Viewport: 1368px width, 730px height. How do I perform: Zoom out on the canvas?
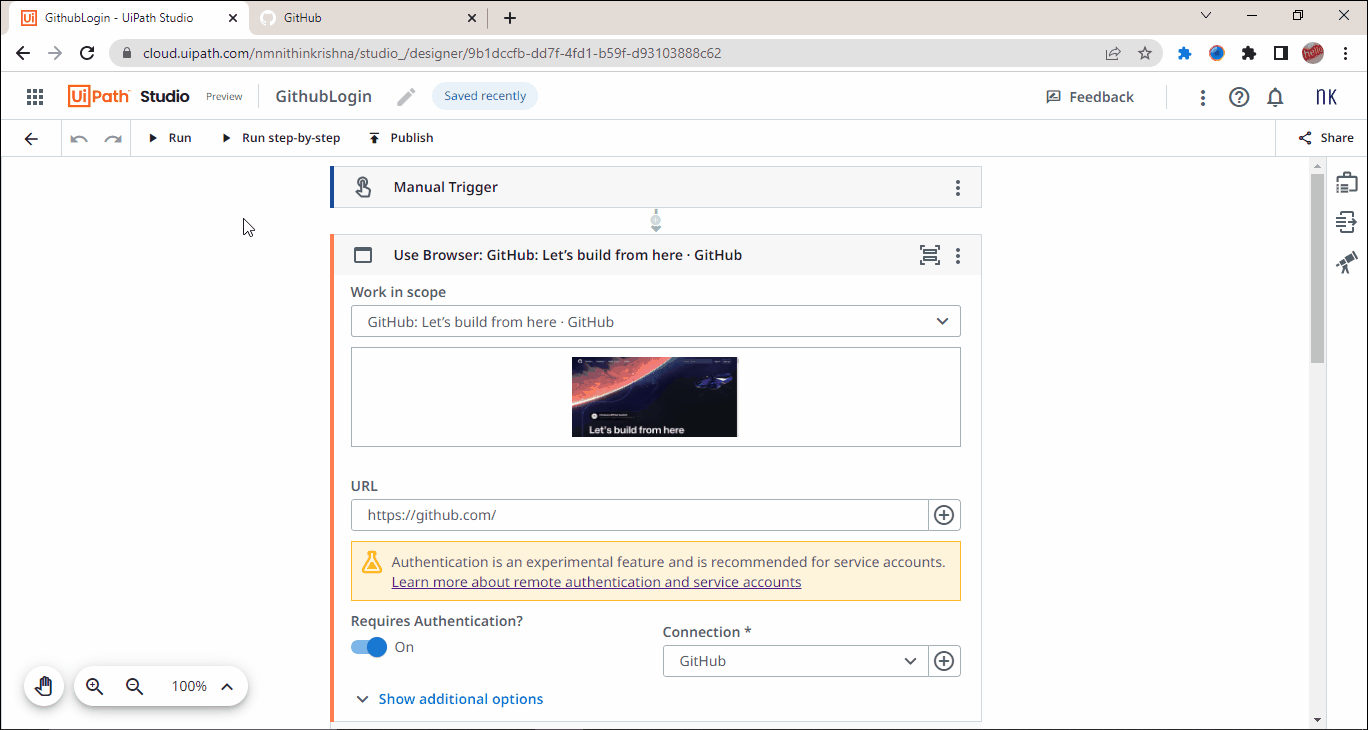tap(134, 686)
